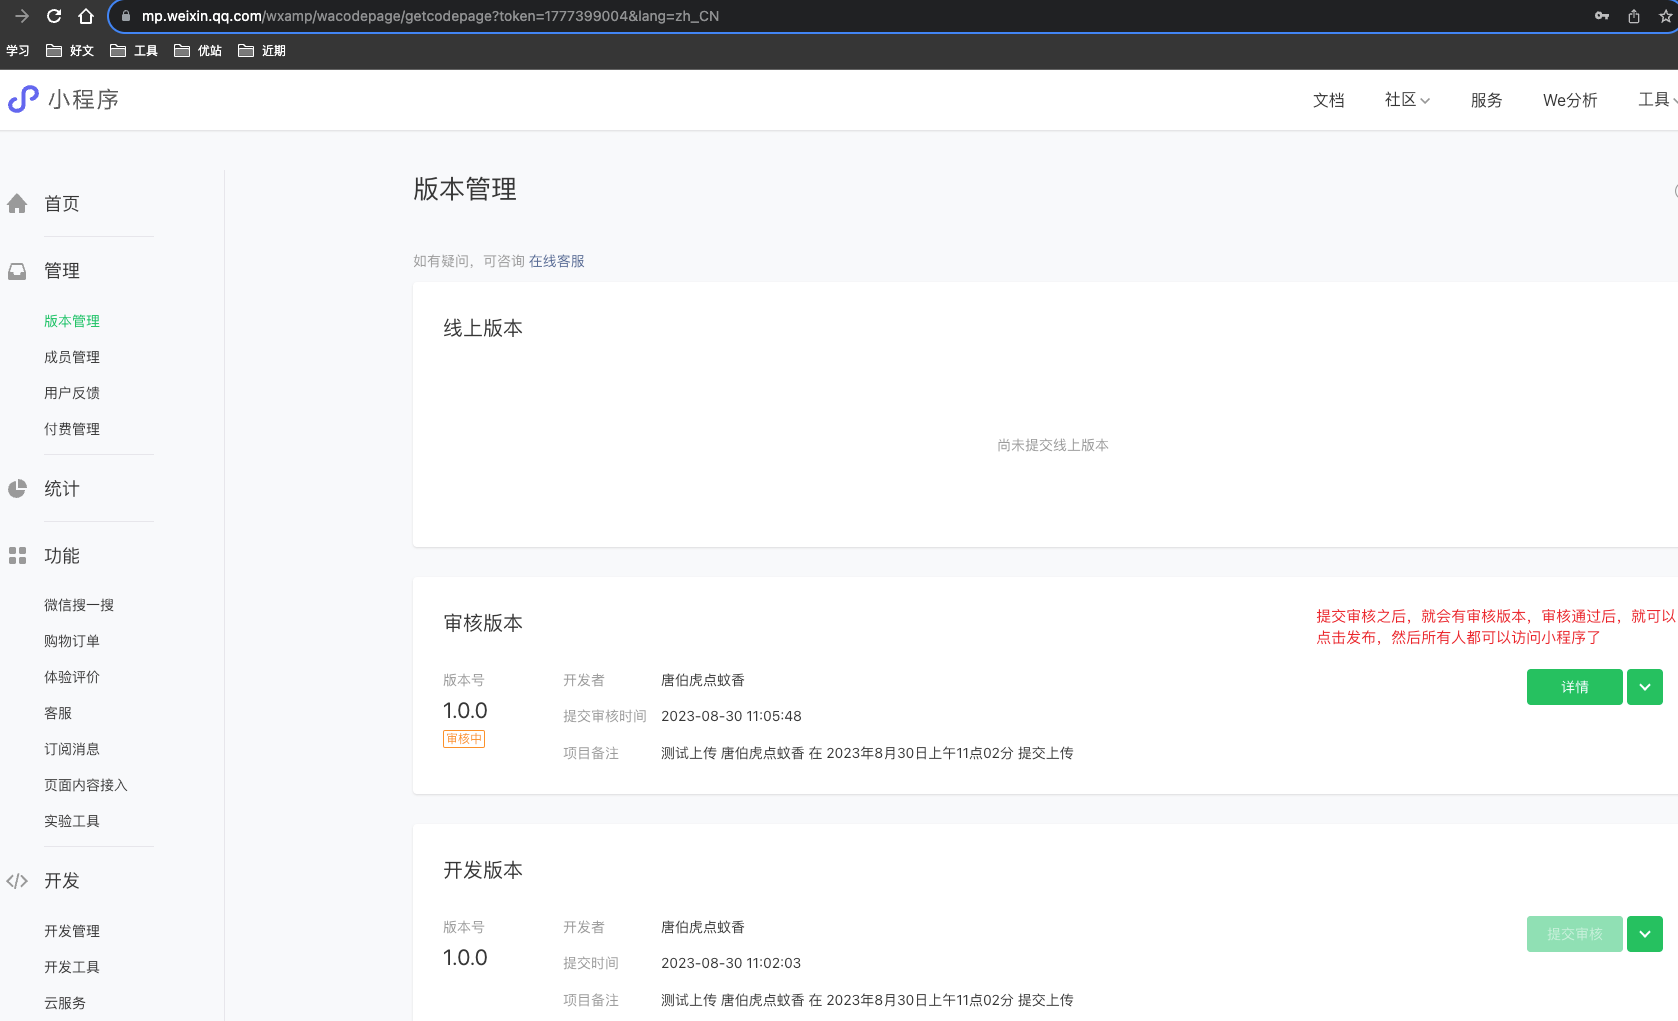Open the password key icon in address bar
Image resolution: width=1678 pixels, height=1021 pixels.
tap(1602, 16)
